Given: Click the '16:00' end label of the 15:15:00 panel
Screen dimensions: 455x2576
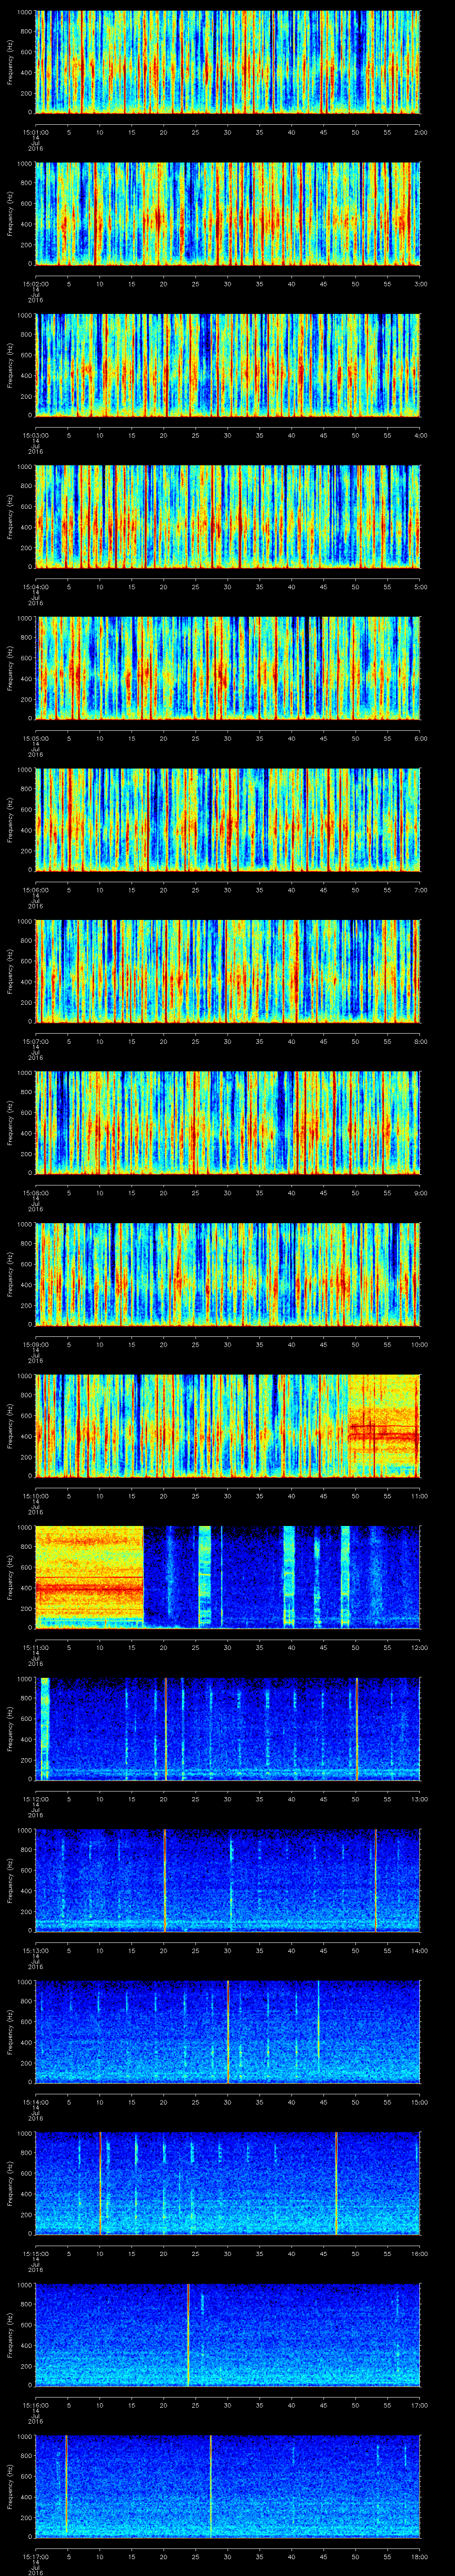Looking at the screenshot, I should pyautogui.click(x=420, y=2253).
